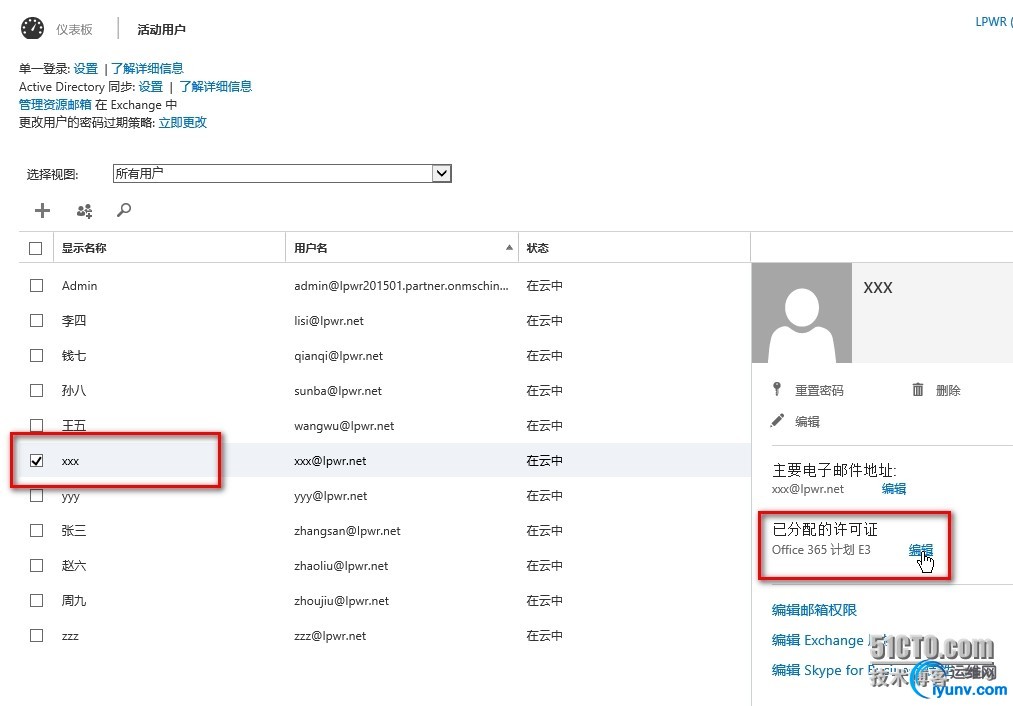Click the add user plus icon

[x=42, y=210]
